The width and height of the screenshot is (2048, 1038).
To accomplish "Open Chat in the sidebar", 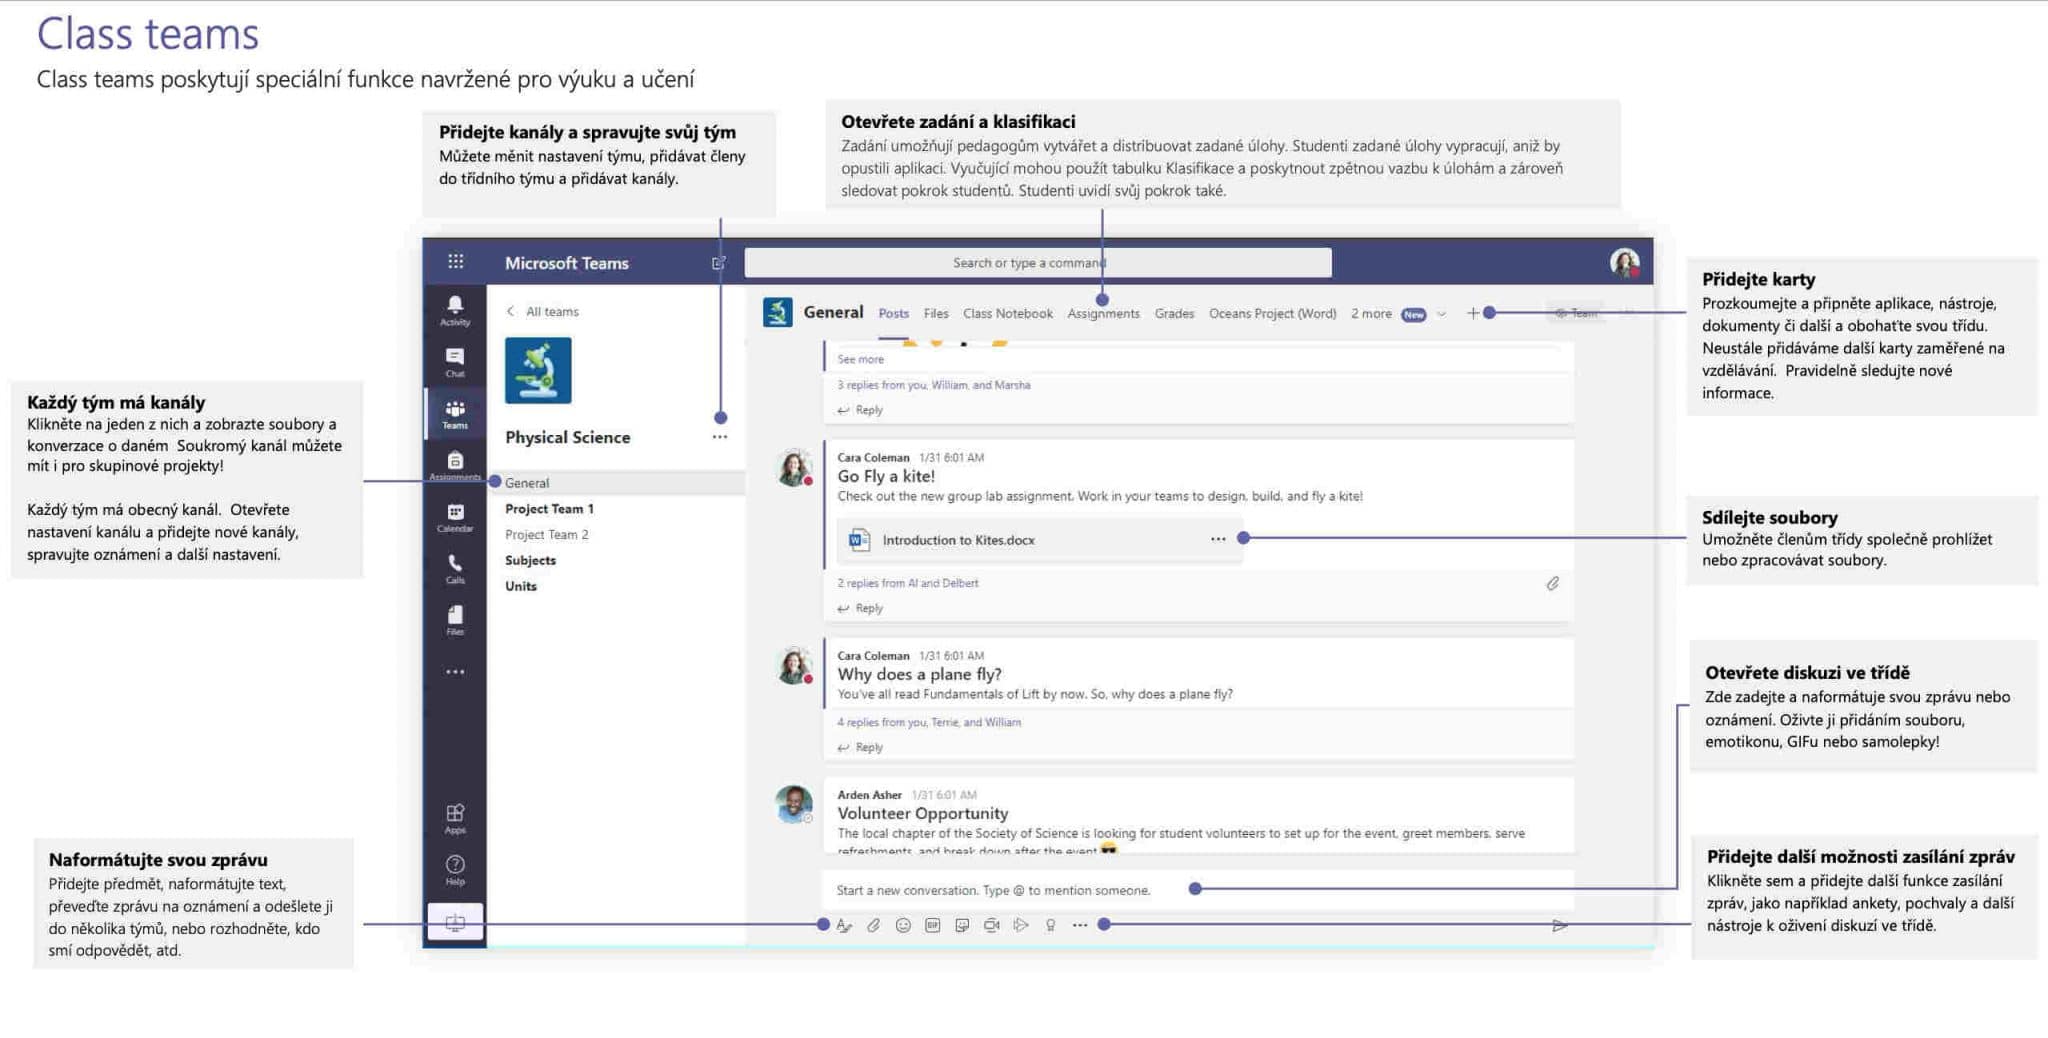I will point(455,362).
